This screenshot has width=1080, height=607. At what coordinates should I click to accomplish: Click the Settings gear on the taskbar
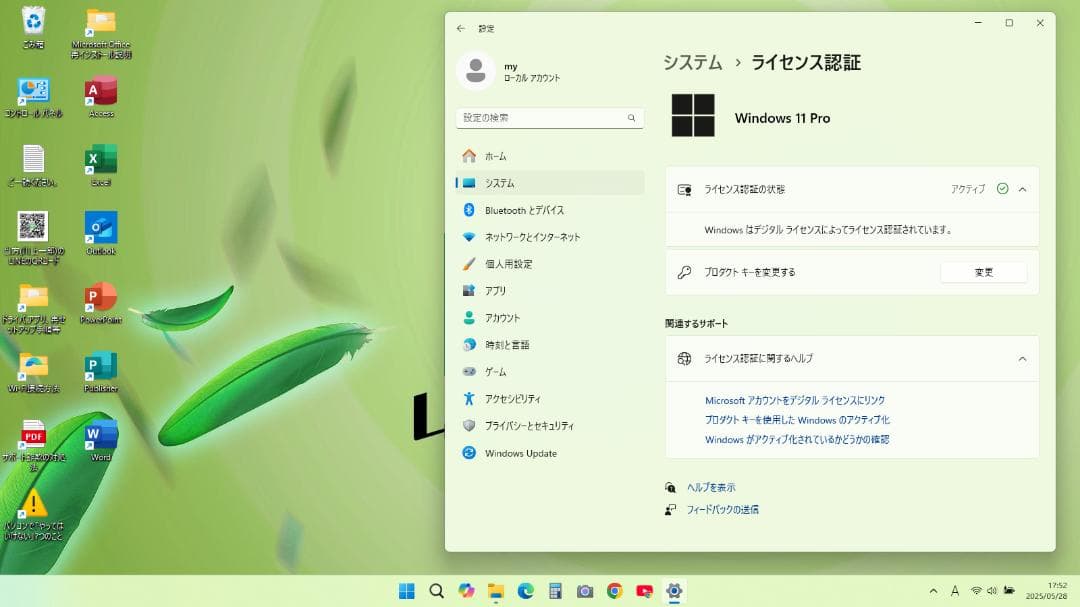674,591
